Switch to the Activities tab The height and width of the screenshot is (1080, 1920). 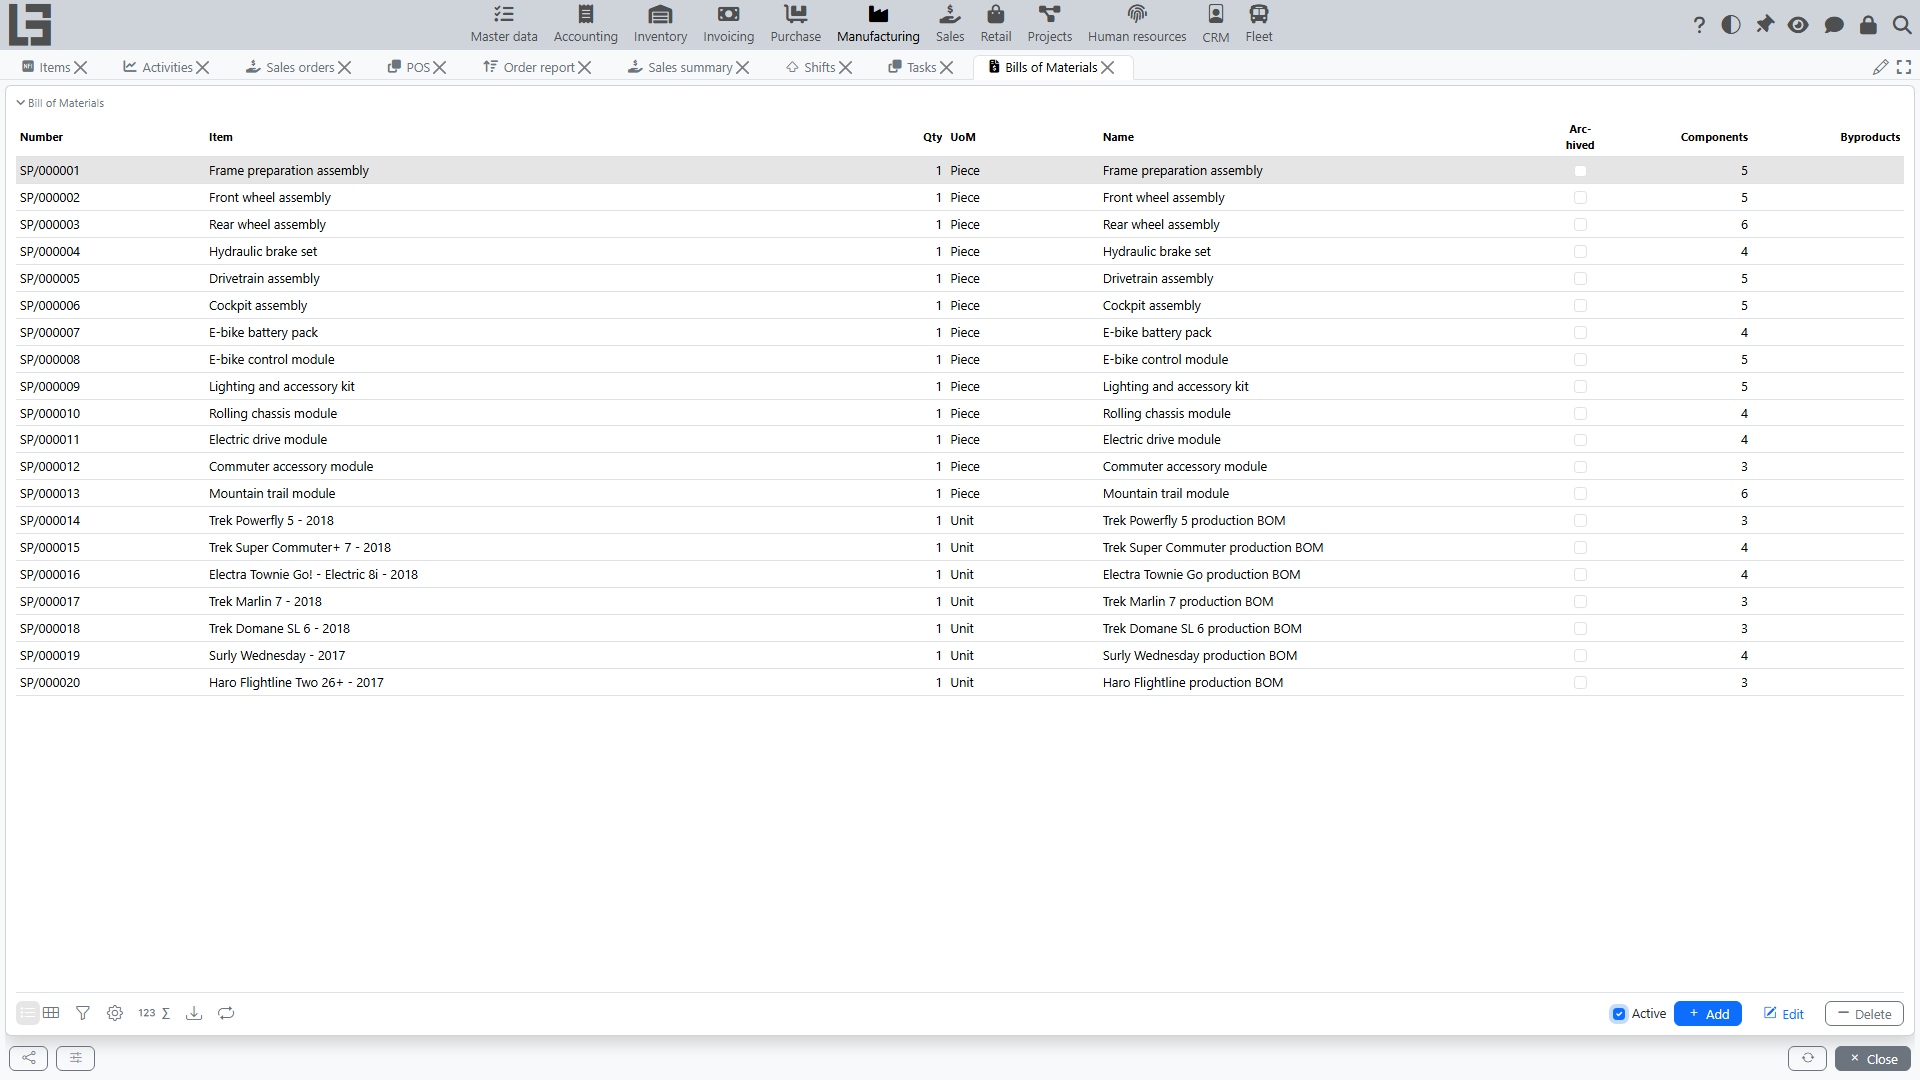pos(158,67)
